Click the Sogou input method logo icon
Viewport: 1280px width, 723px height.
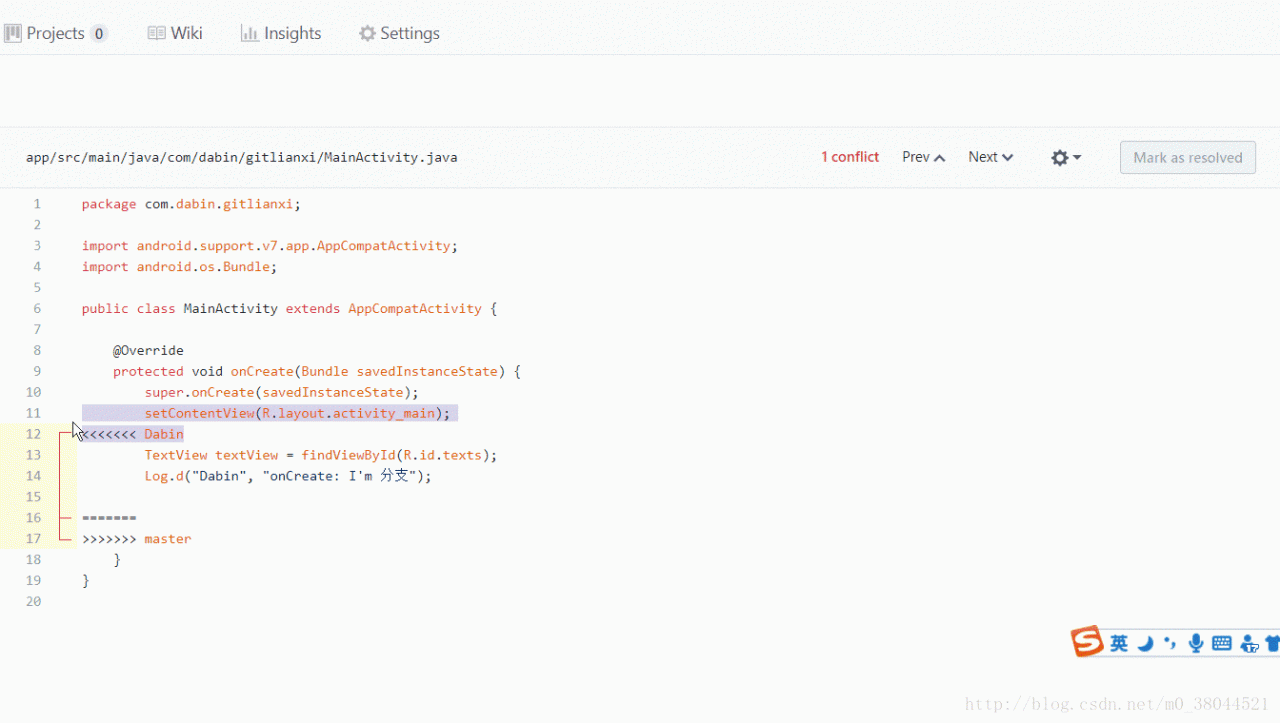(1087, 642)
